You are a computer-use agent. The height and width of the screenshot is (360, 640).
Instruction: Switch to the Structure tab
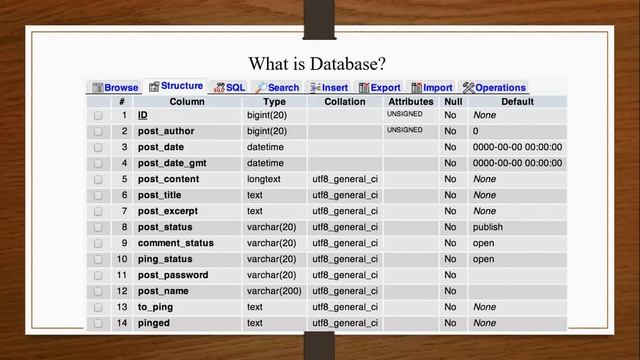tap(176, 86)
